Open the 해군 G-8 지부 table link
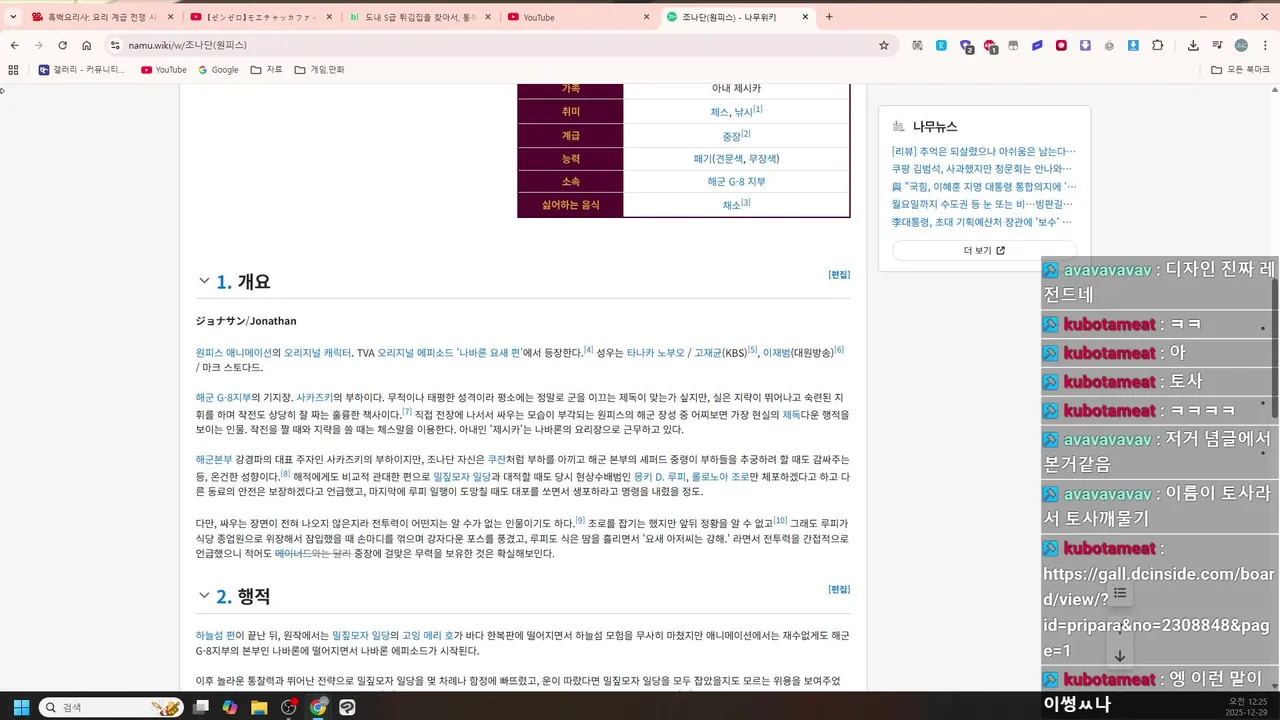The height and width of the screenshot is (720, 1280). tap(736, 182)
